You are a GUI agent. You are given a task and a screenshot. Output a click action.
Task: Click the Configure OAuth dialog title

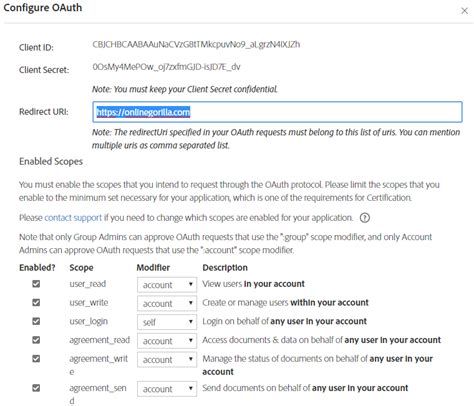tap(43, 8)
